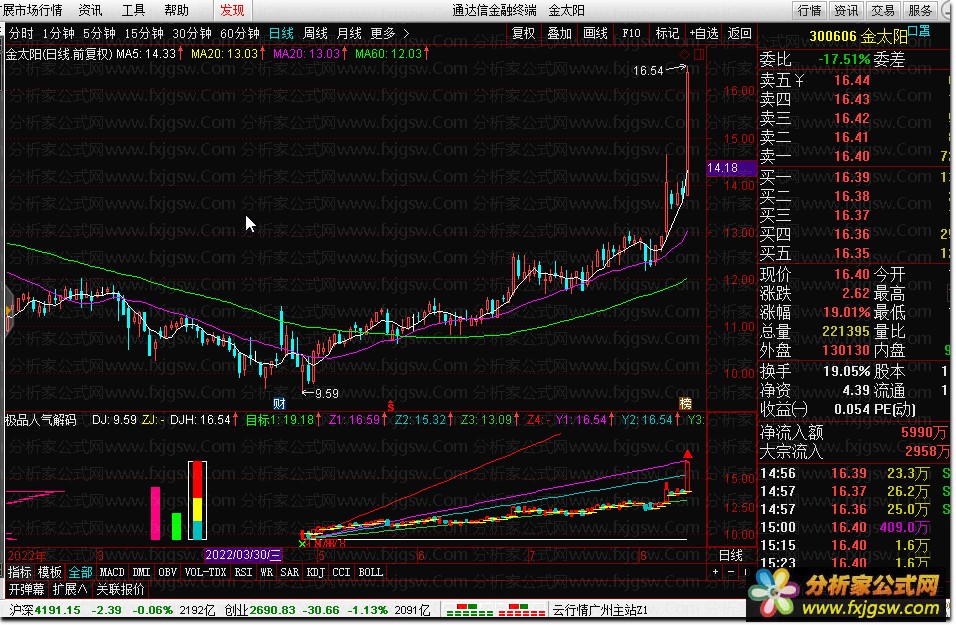Viewport: 956px width, 625px height.
Task: Add stock via +自选 watchlist button
Action: click(704, 34)
